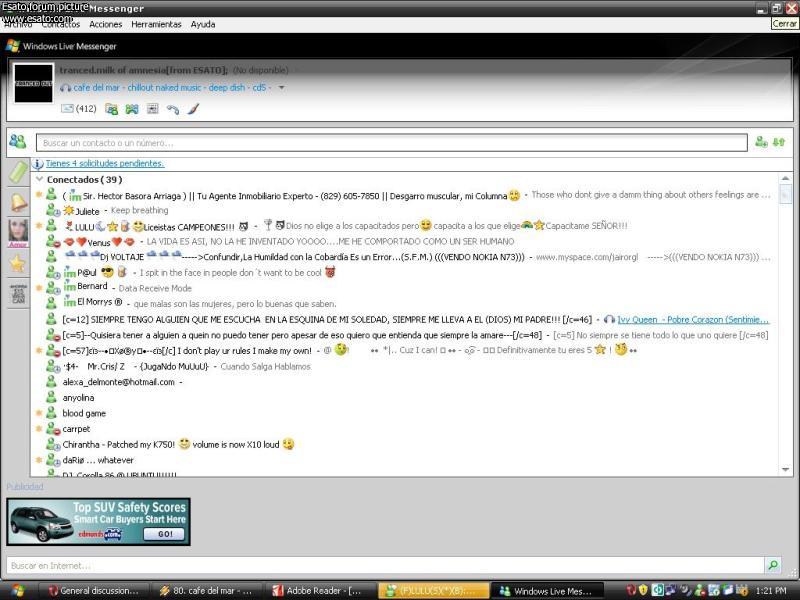Open the two-people contacts icon by search
The image size is (800, 600).
18,141
